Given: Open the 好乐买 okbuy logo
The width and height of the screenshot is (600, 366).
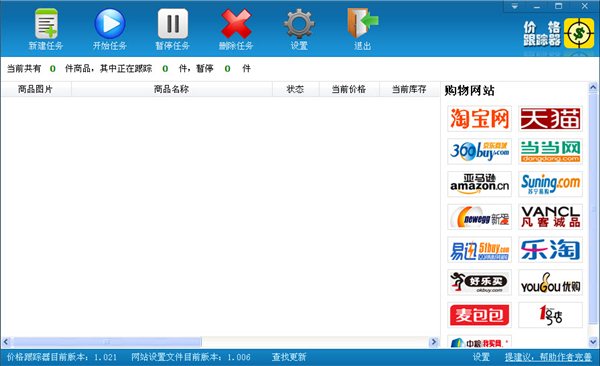Looking at the screenshot, I should [479, 283].
